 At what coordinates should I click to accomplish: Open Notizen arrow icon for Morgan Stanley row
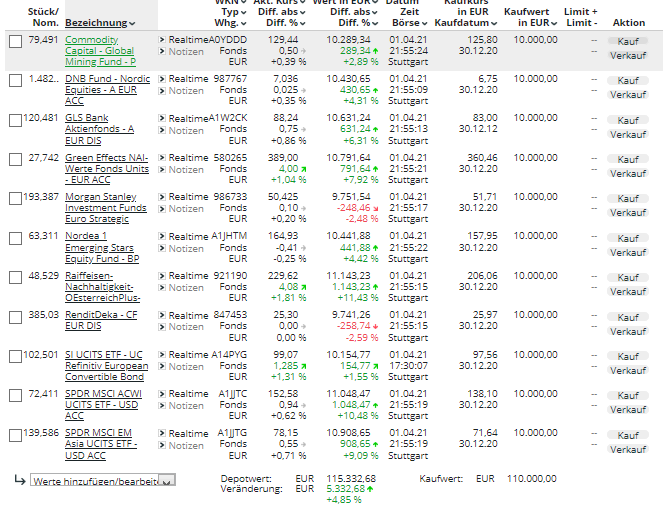tap(162, 209)
